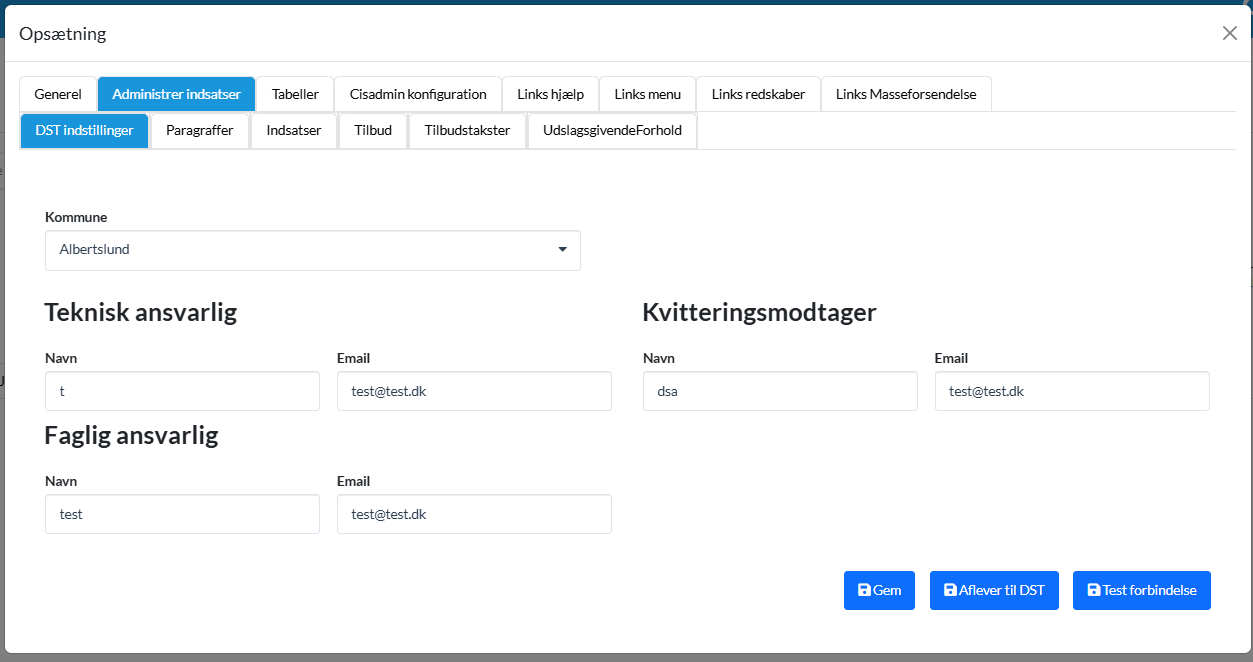Image resolution: width=1253 pixels, height=662 pixels.
Task: Select the Cisadmin konfiguration tab
Action: point(418,94)
